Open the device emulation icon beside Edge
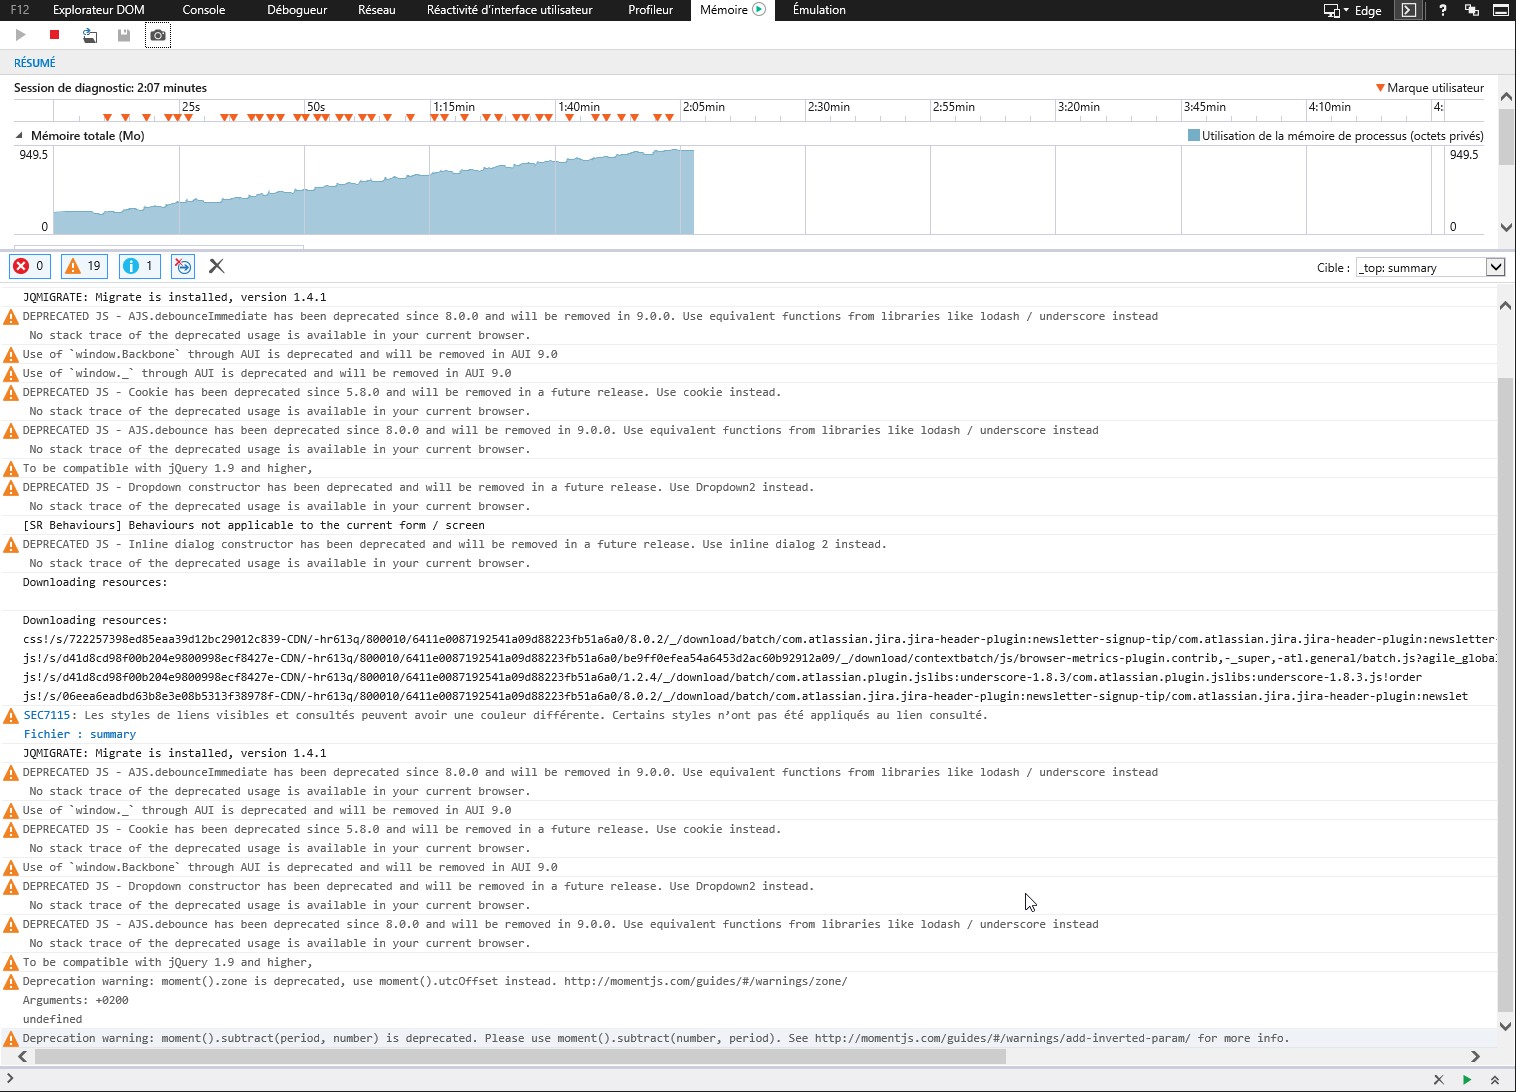 point(1333,10)
